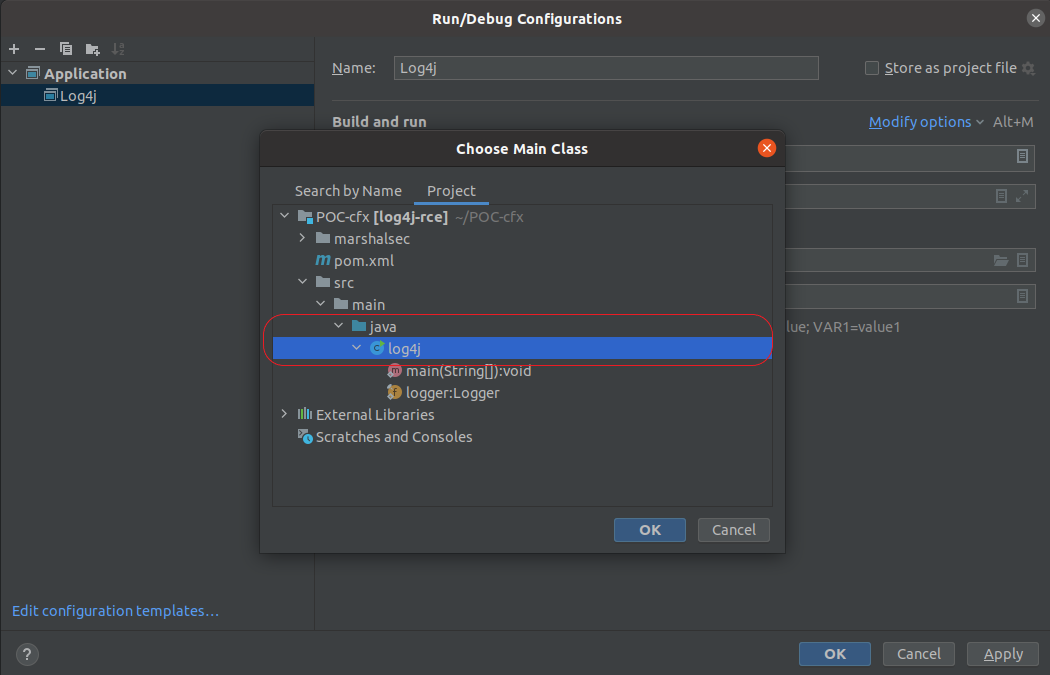Screen dimensions: 1050x675
Task: Click the POC-cfx project module icon
Action: point(305,216)
